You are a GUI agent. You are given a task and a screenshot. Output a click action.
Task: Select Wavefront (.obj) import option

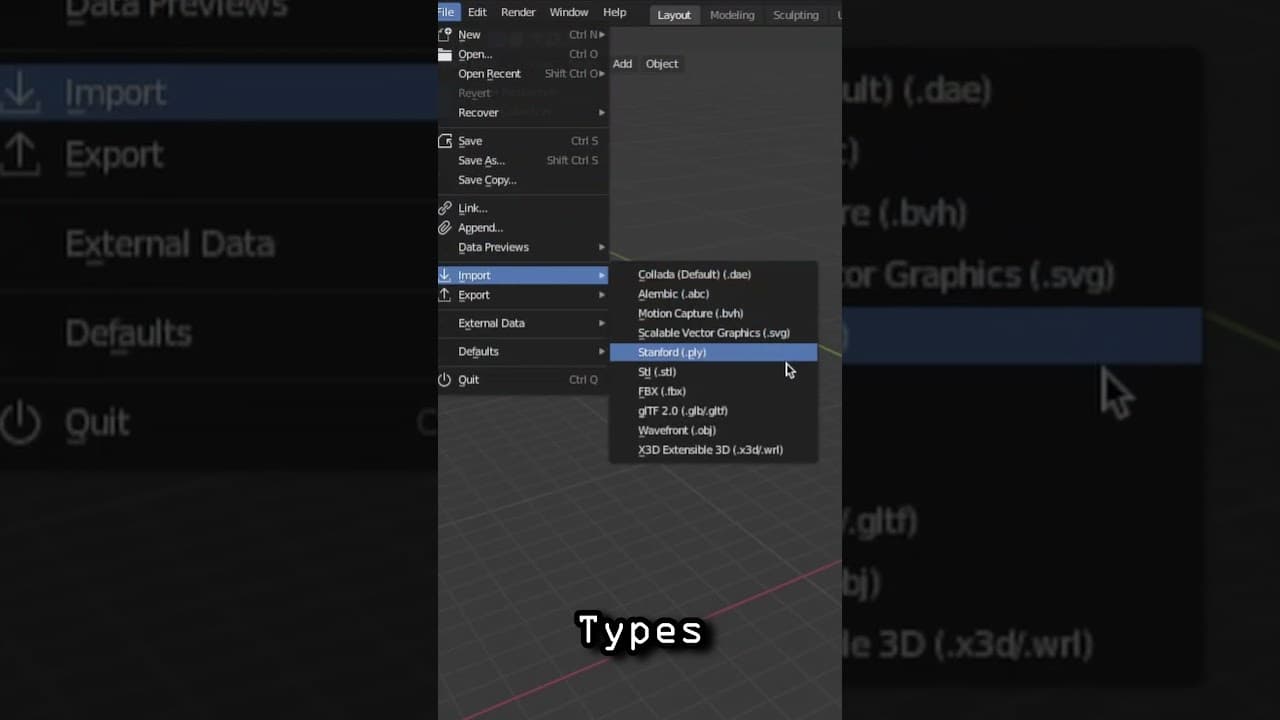click(714, 430)
